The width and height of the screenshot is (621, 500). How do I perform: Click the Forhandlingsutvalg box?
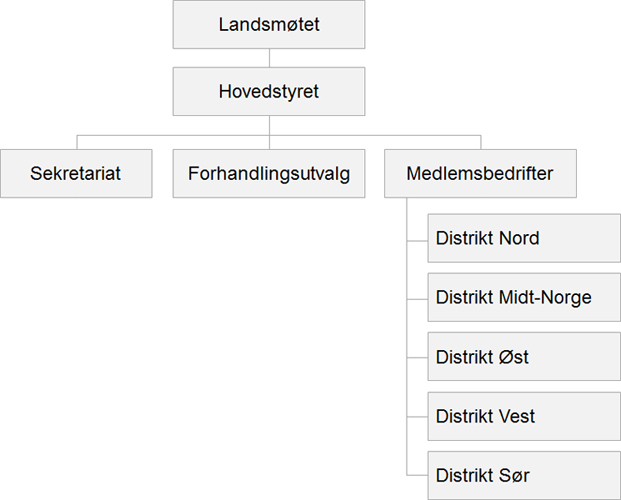pyautogui.click(x=269, y=173)
